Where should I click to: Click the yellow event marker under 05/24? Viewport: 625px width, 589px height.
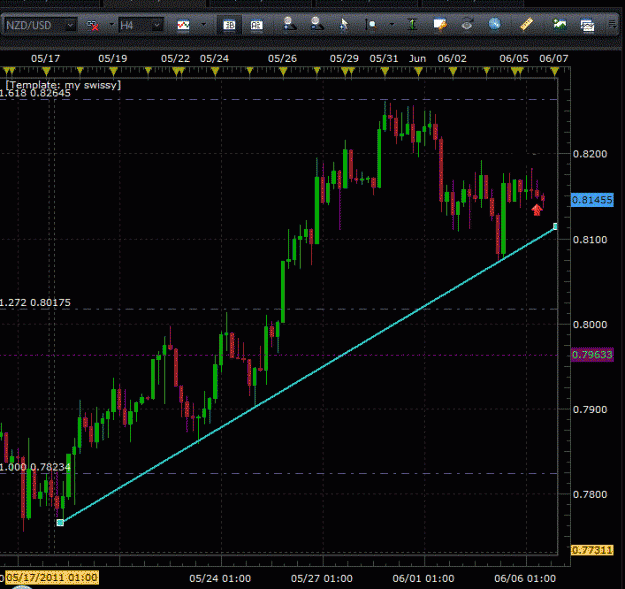point(215,72)
